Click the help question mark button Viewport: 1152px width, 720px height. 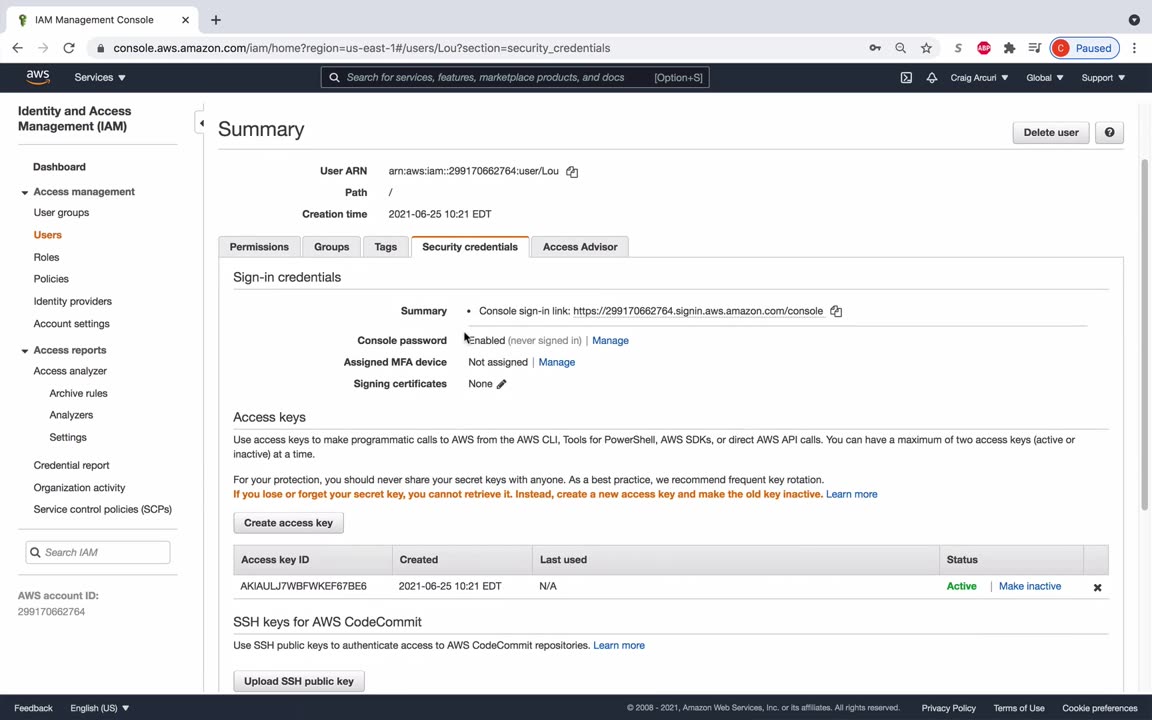[x=1109, y=132]
